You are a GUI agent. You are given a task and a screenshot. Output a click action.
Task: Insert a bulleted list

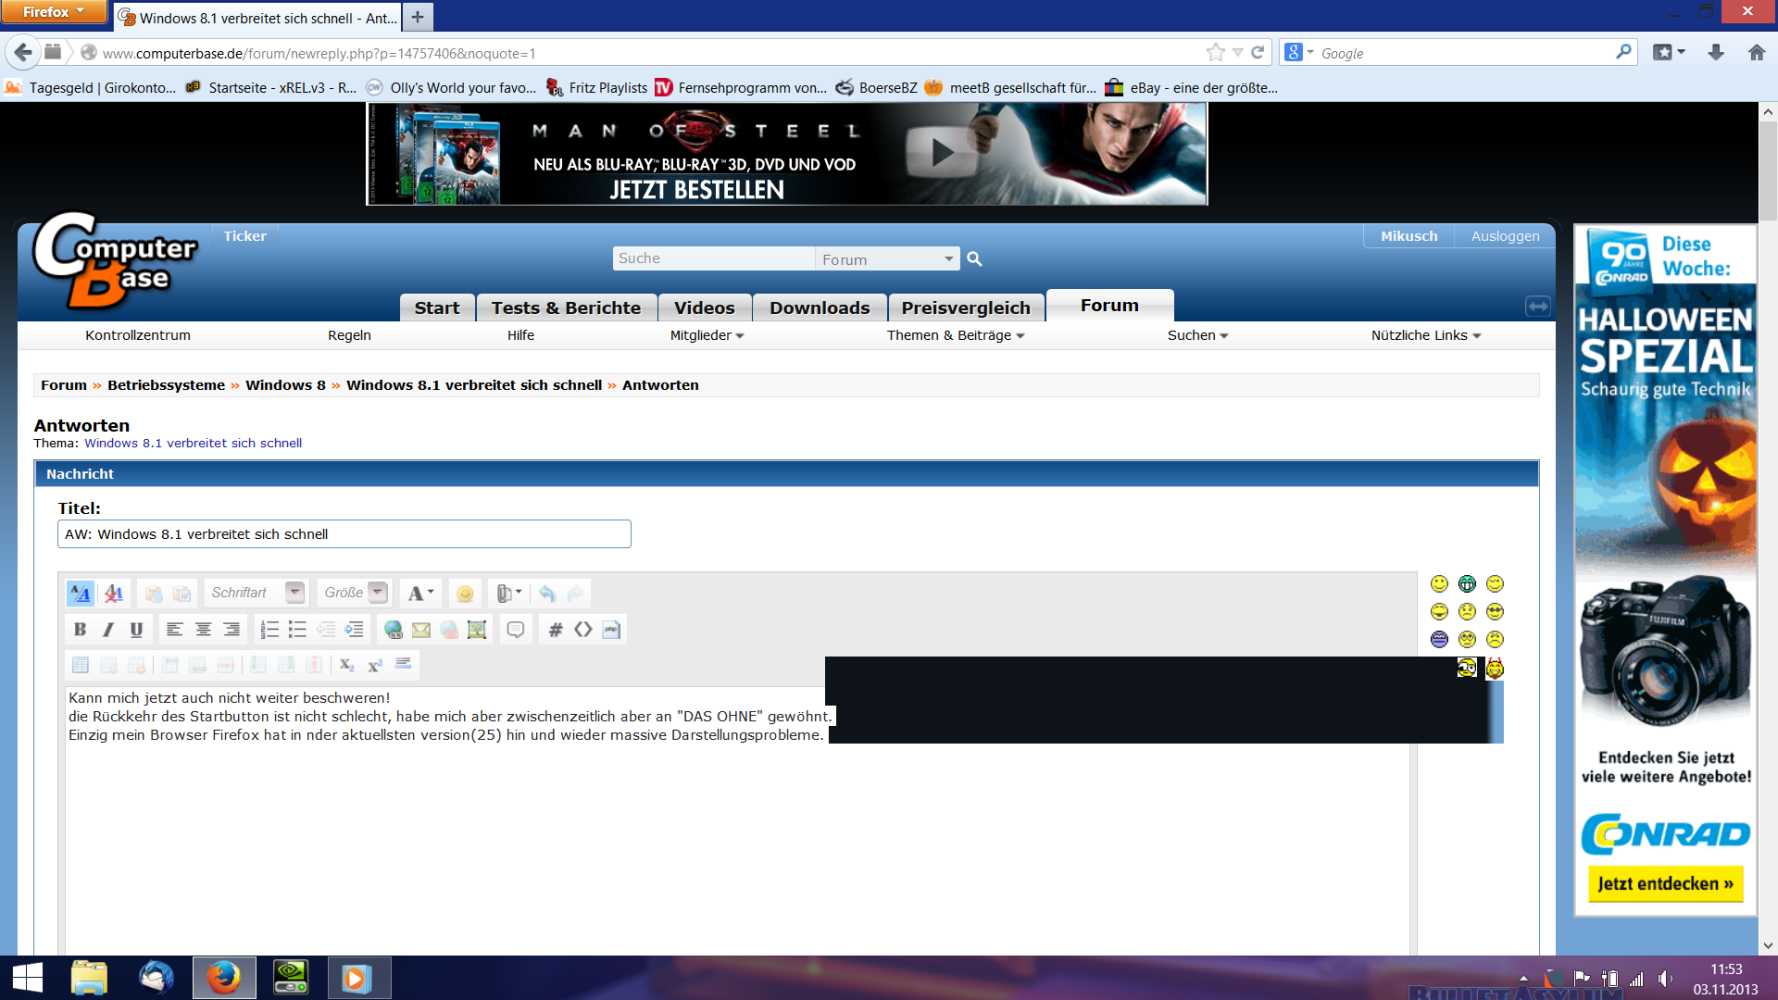(x=297, y=629)
